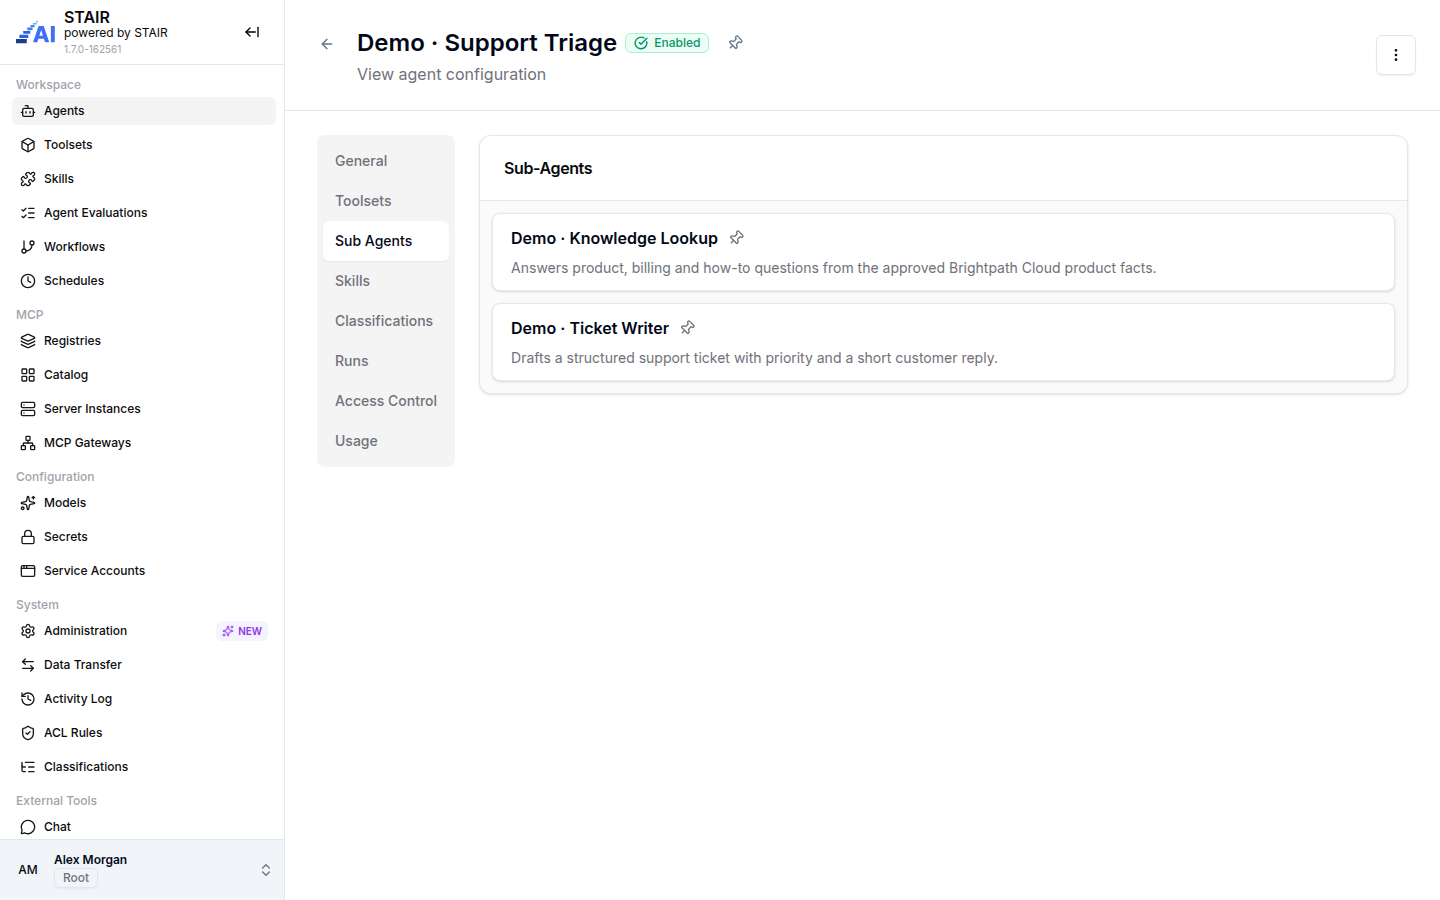Screen dimensions: 1440x900
Task: Open the Chat external tool
Action: (x=144, y=827)
